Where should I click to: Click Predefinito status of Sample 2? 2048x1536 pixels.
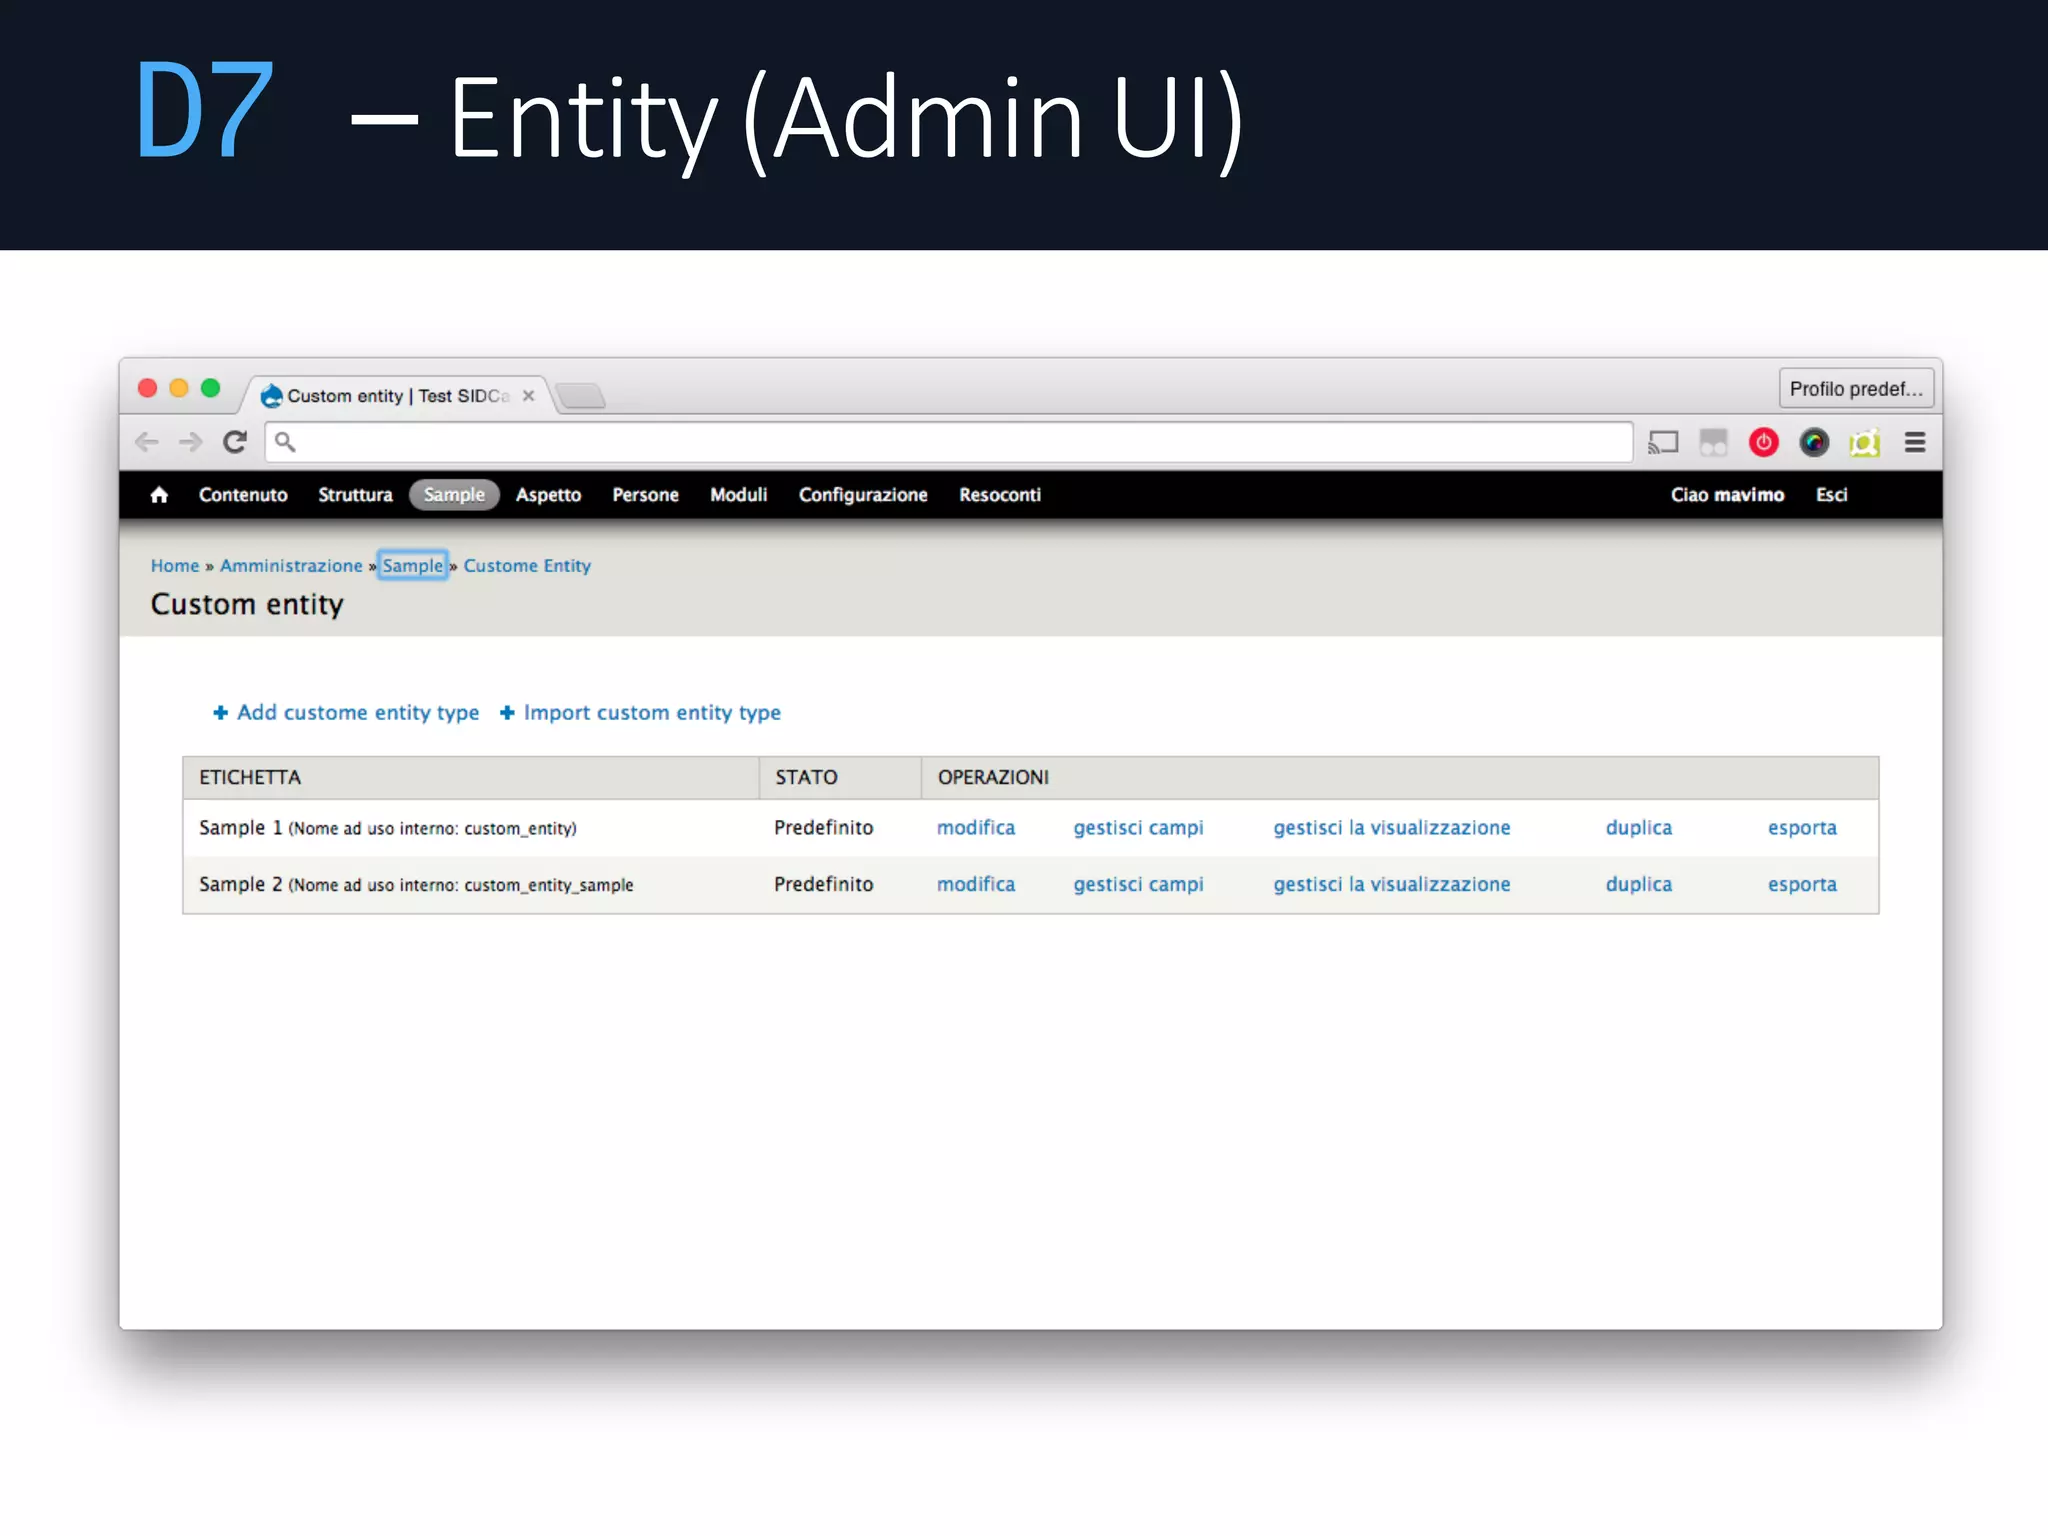click(824, 885)
